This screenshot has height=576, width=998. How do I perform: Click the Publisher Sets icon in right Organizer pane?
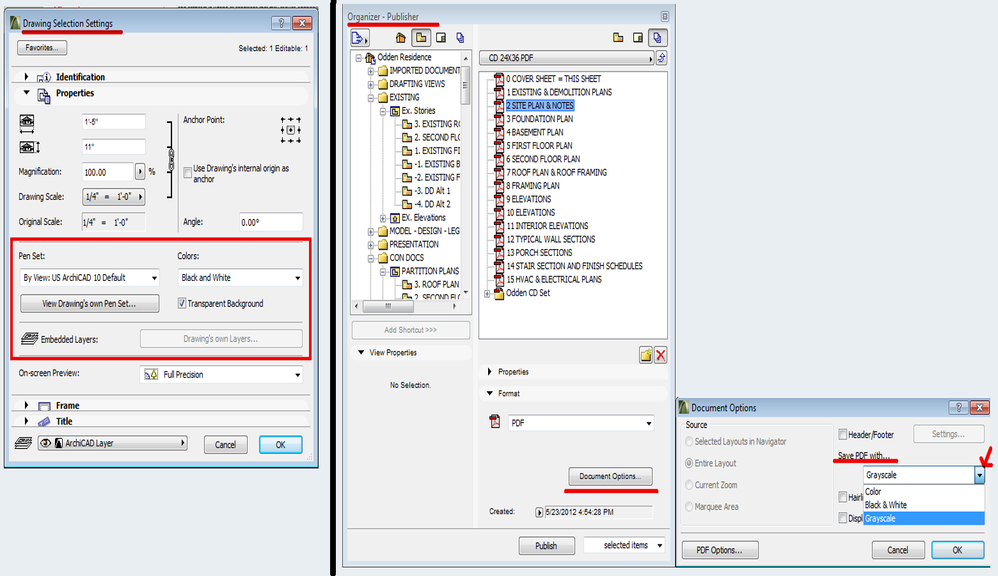(657, 38)
